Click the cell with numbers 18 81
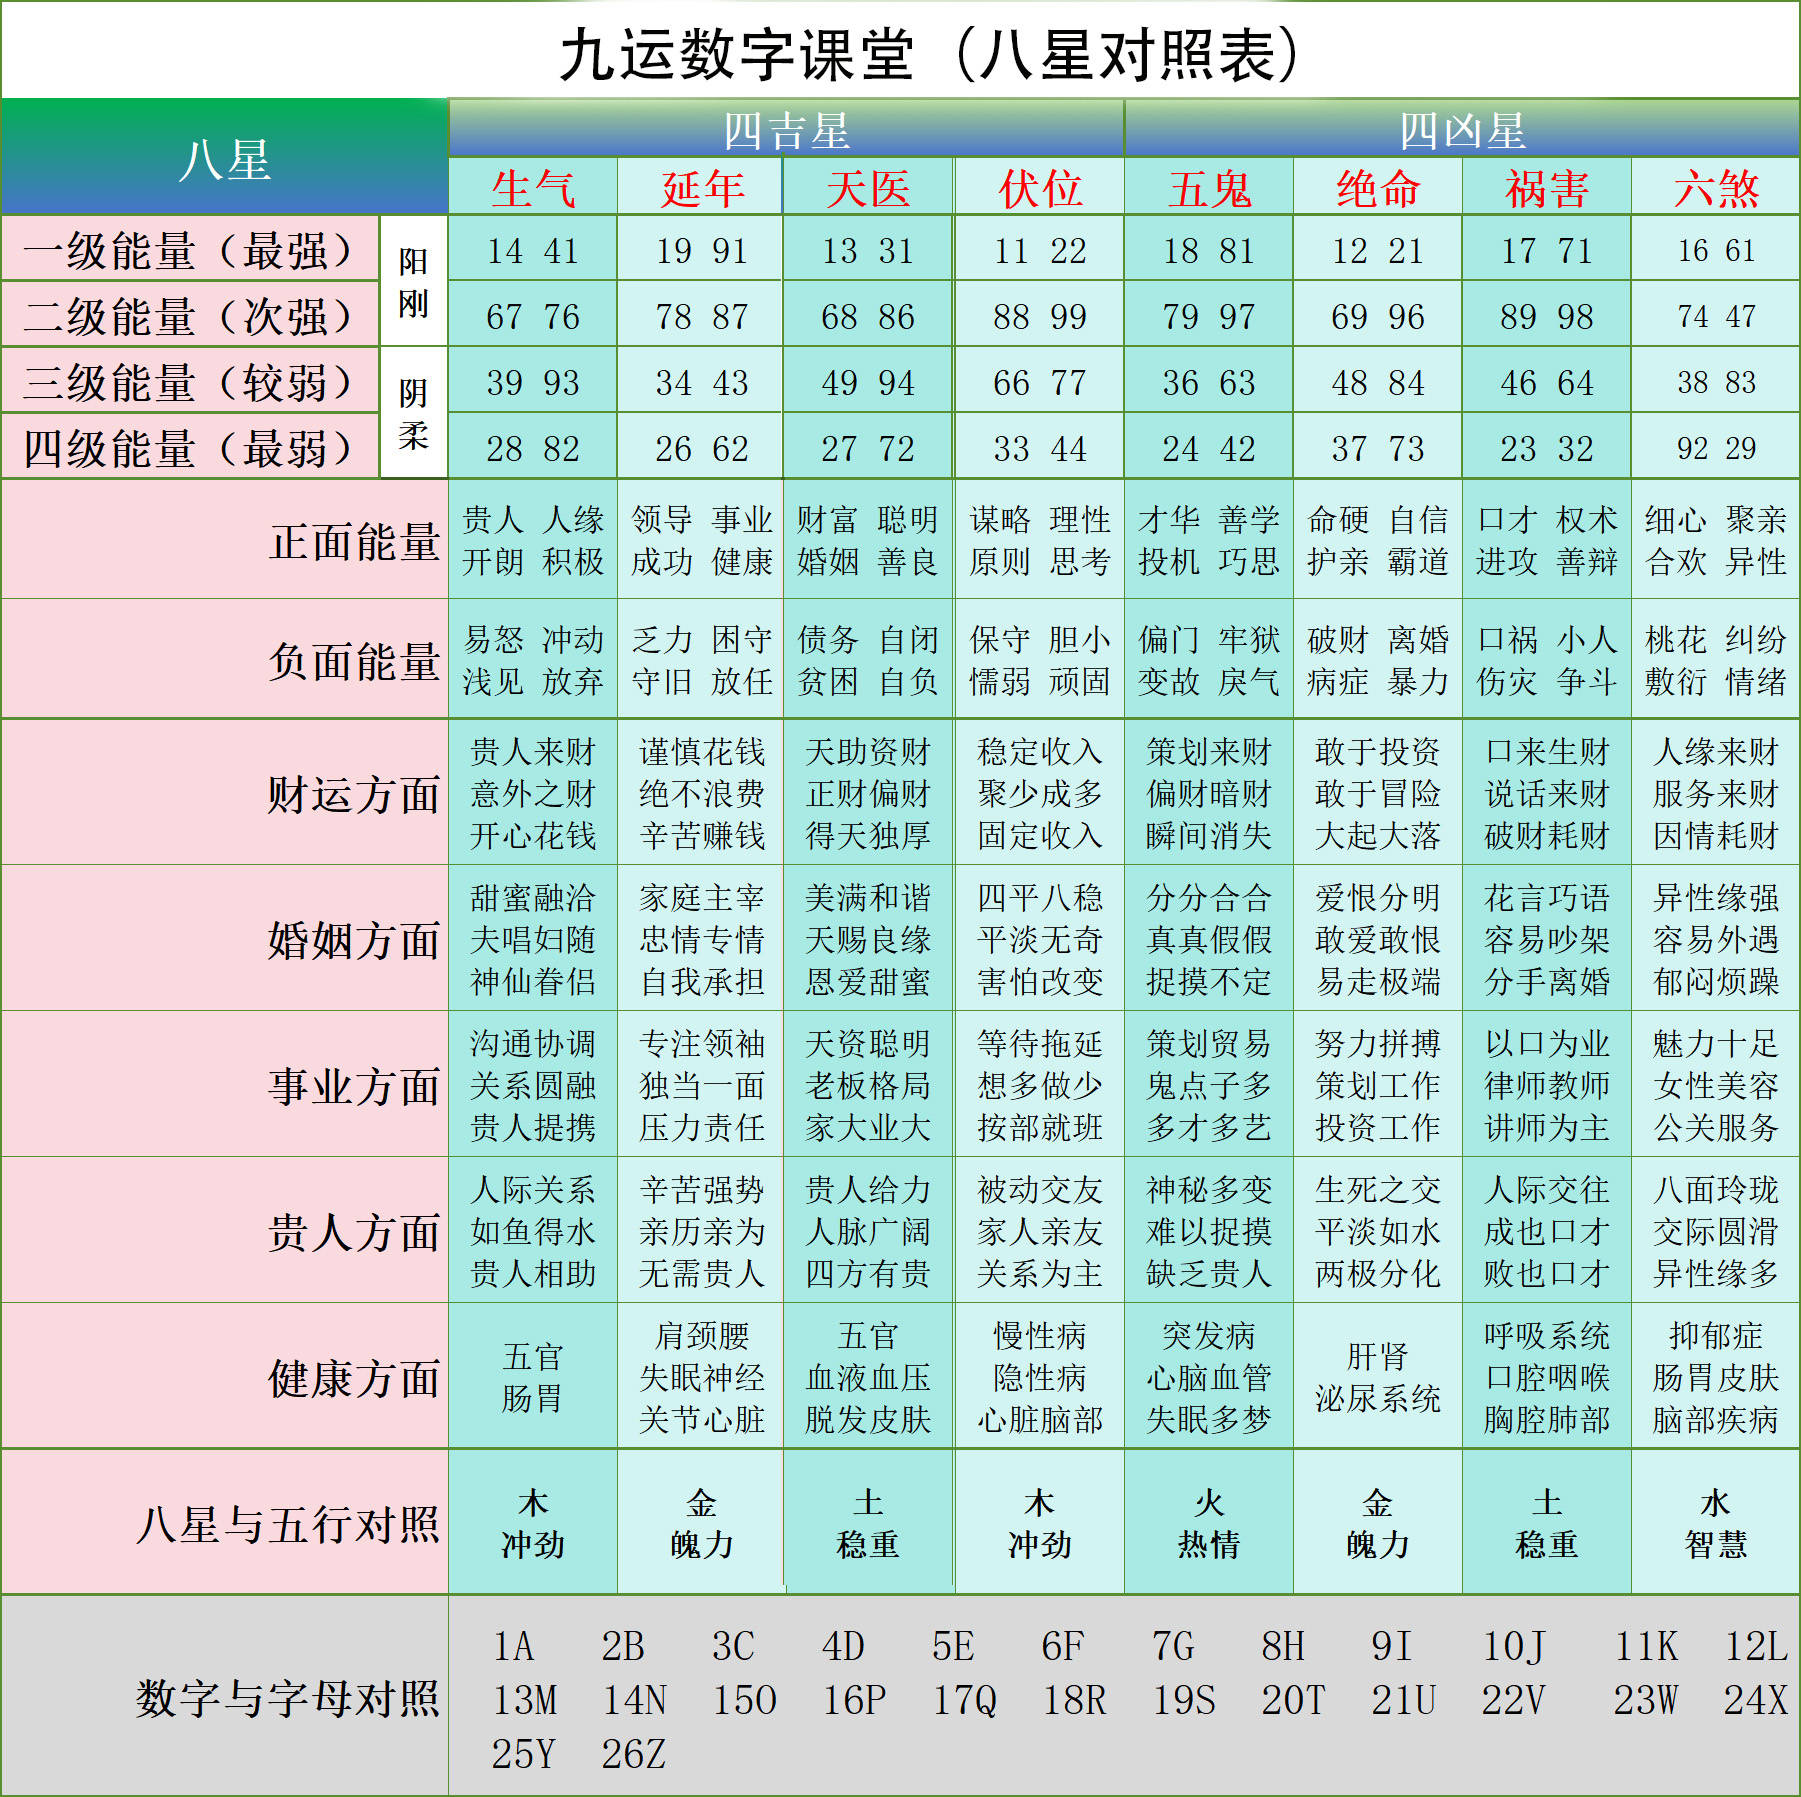This screenshot has height=1797, width=1801. 1209,249
